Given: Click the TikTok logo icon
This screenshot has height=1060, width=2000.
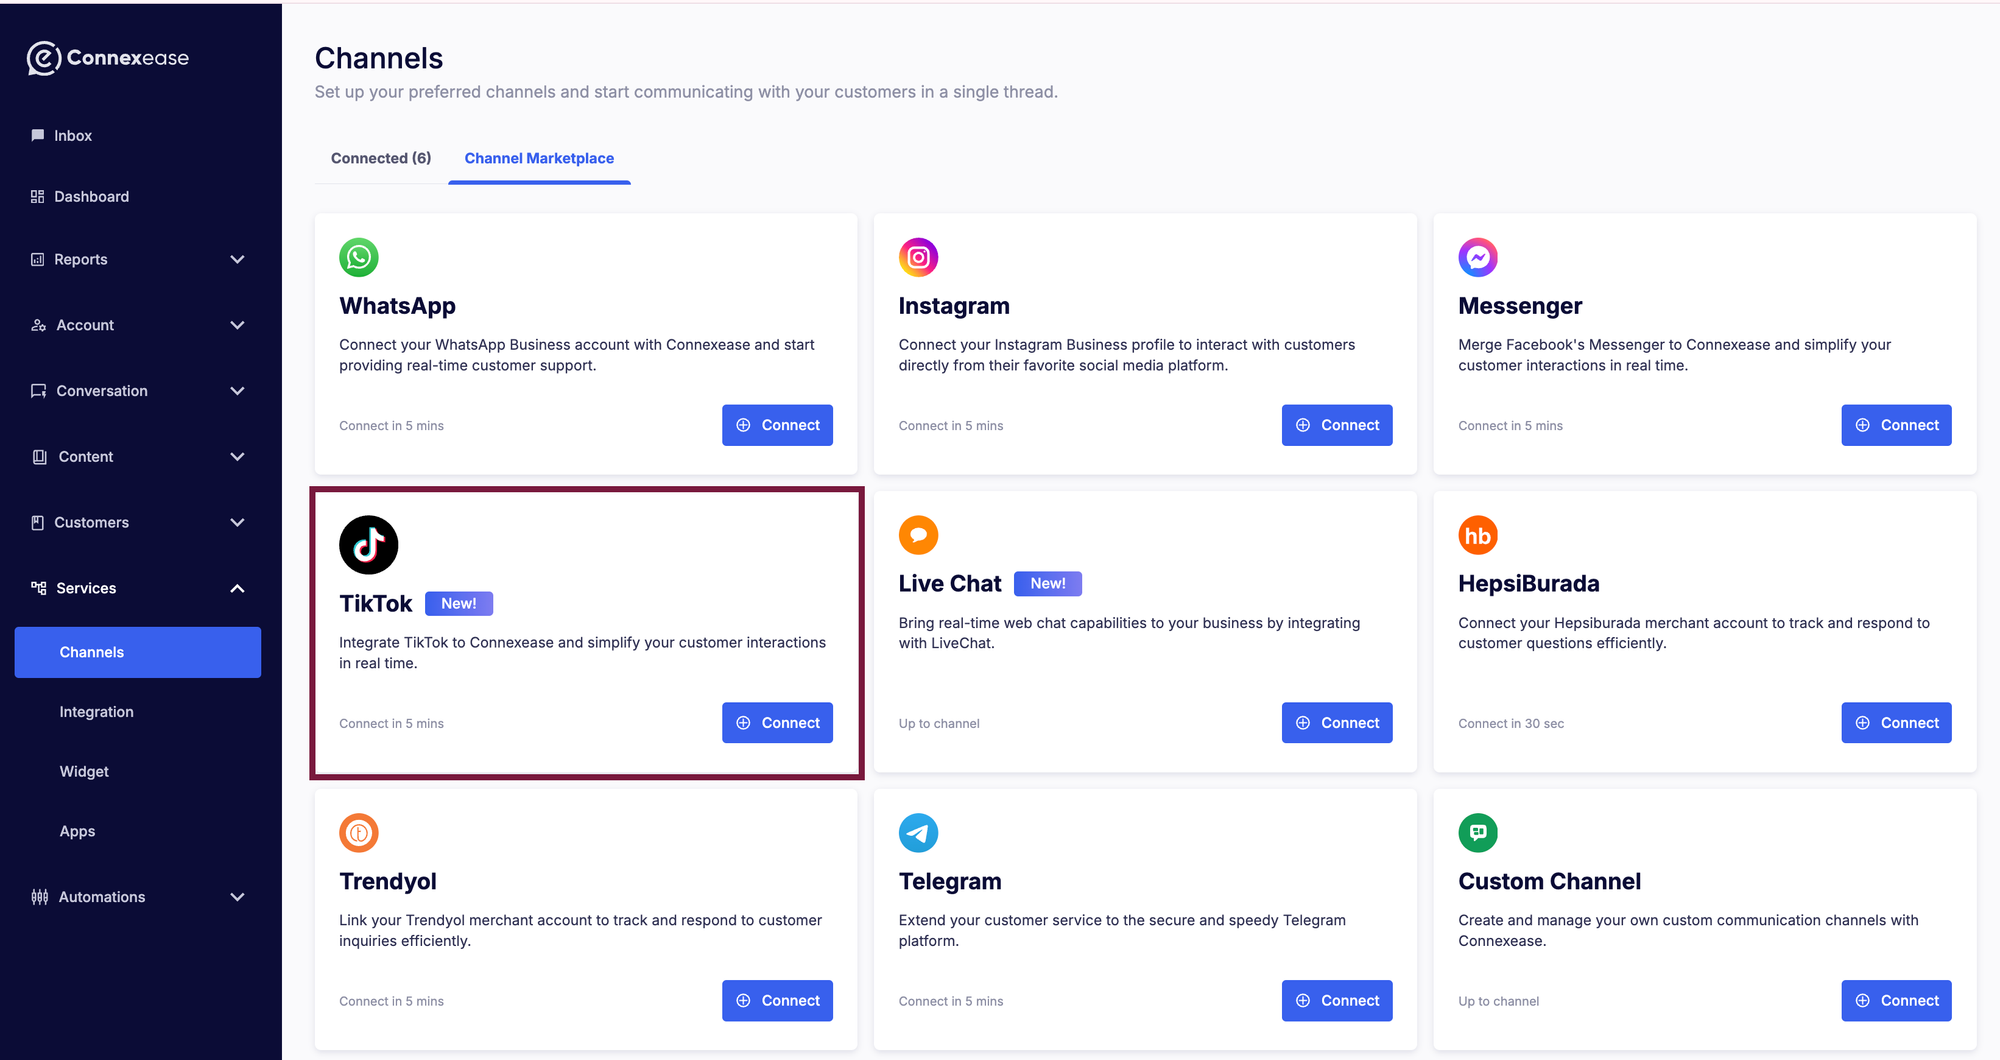Looking at the screenshot, I should [x=368, y=545].
